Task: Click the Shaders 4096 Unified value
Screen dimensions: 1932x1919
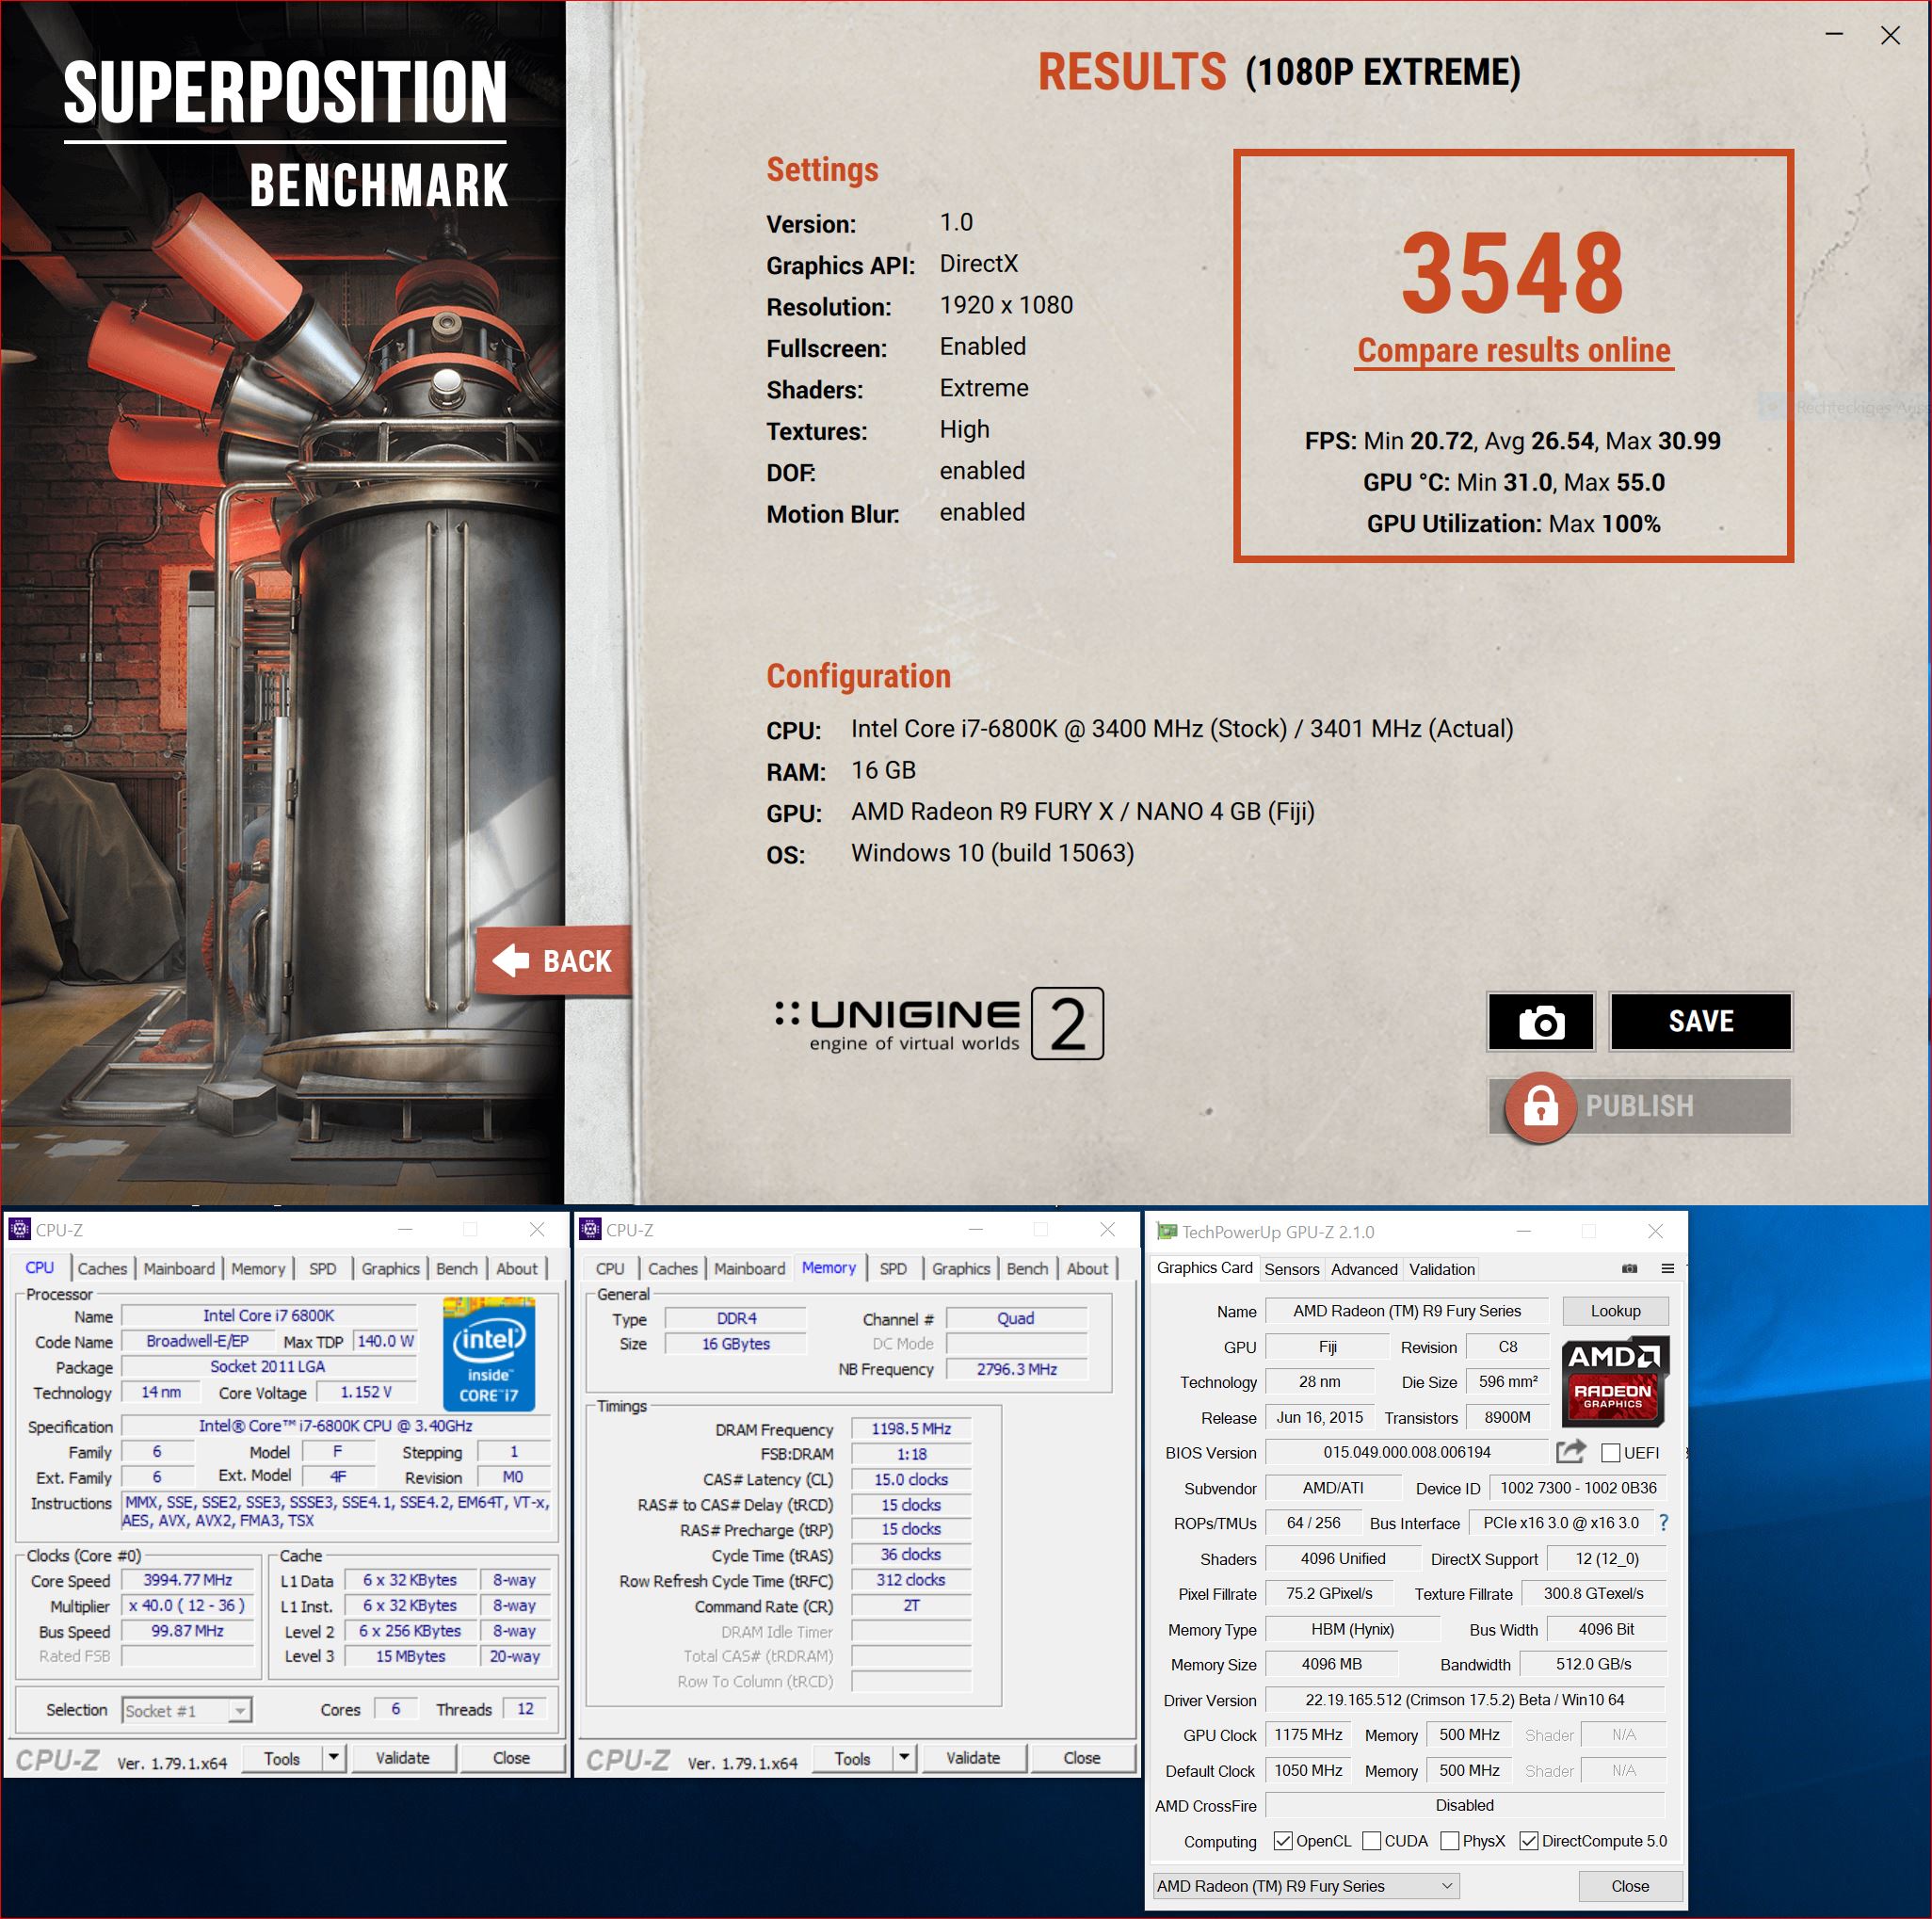Action: (1342, 1557)
